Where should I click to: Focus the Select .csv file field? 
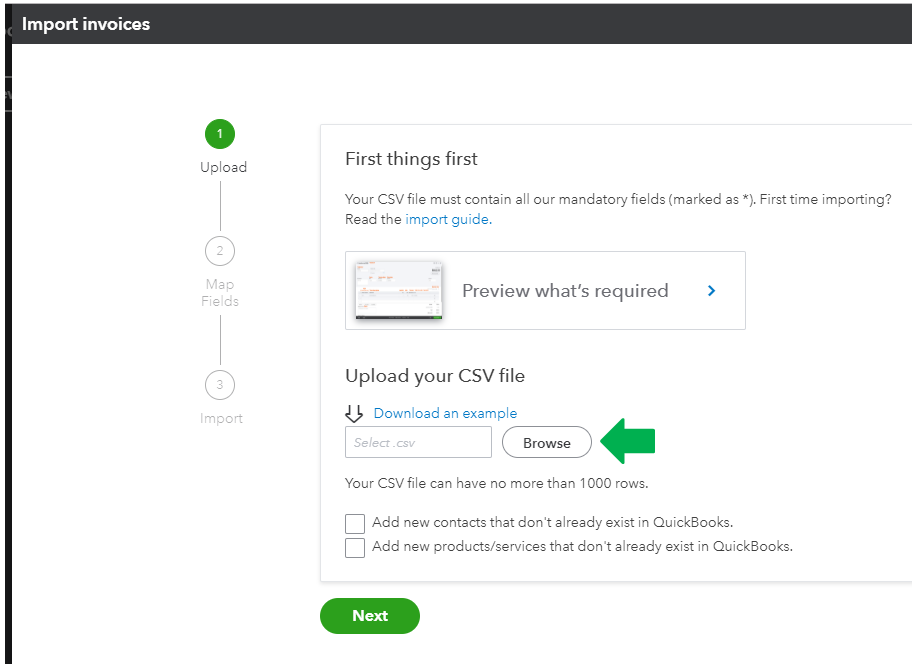point(418,442)
